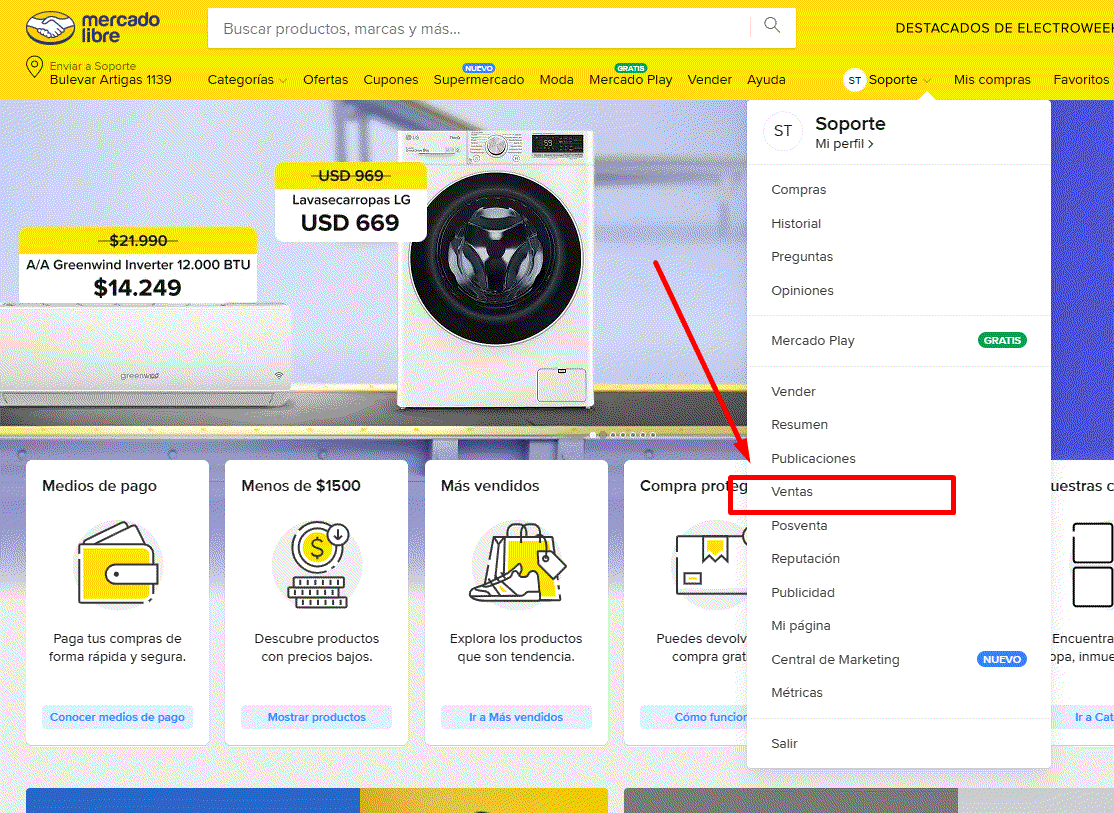
Task: Select Compras in the account menu
Action: (799, 190)
